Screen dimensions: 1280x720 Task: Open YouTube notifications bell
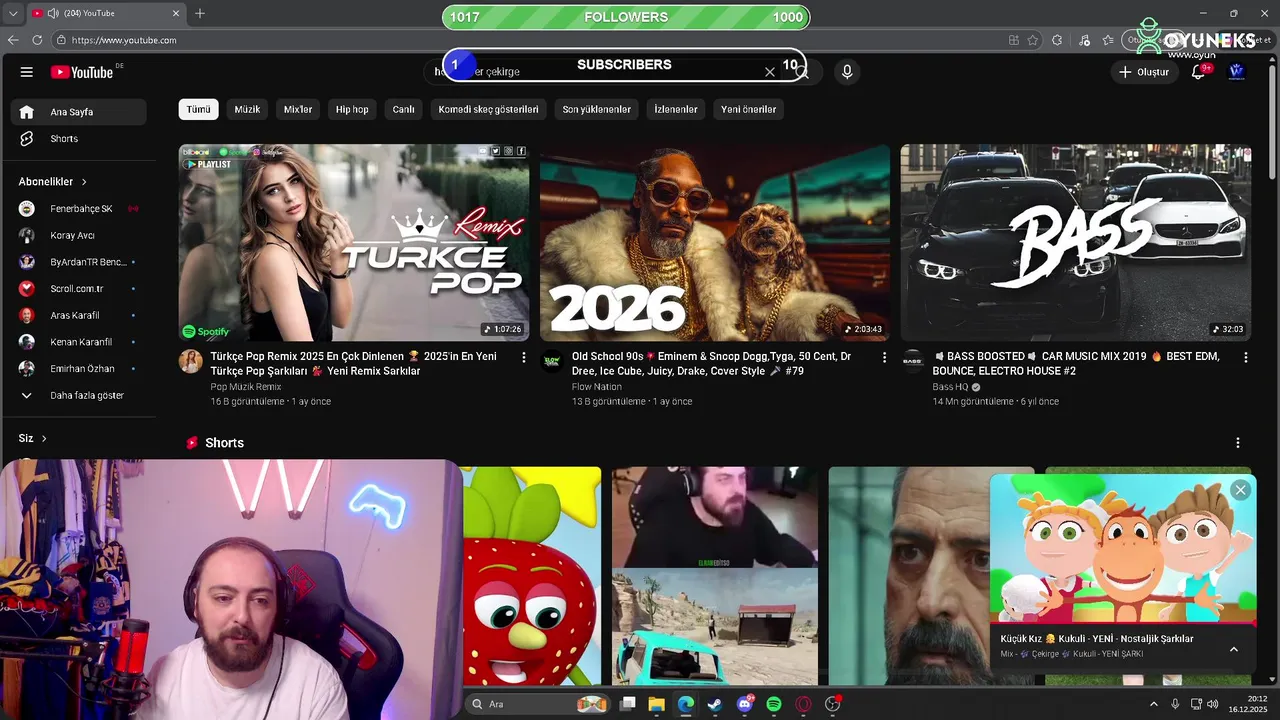pyautogui.click(x=1198, y=72)
